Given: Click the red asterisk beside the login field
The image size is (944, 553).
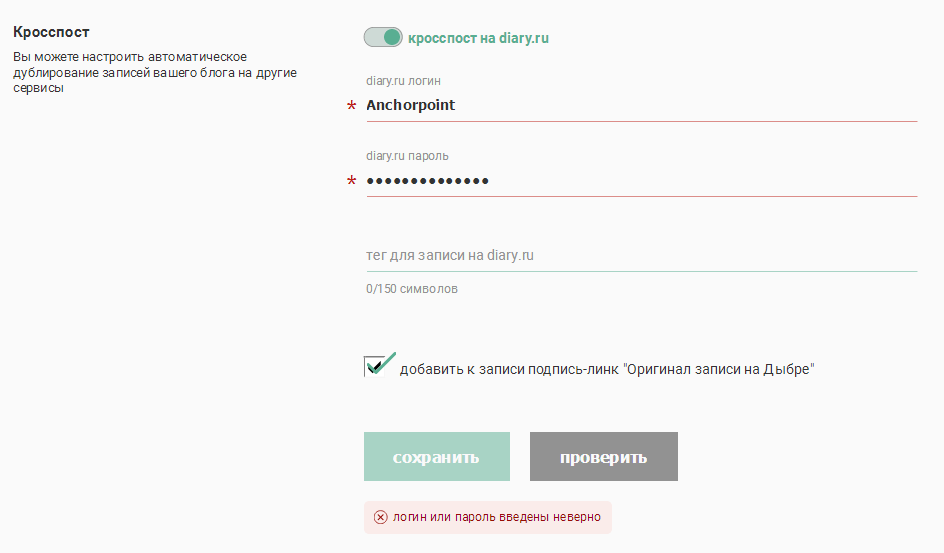Looking at the screenshot, I should click(x=351, y=107).
